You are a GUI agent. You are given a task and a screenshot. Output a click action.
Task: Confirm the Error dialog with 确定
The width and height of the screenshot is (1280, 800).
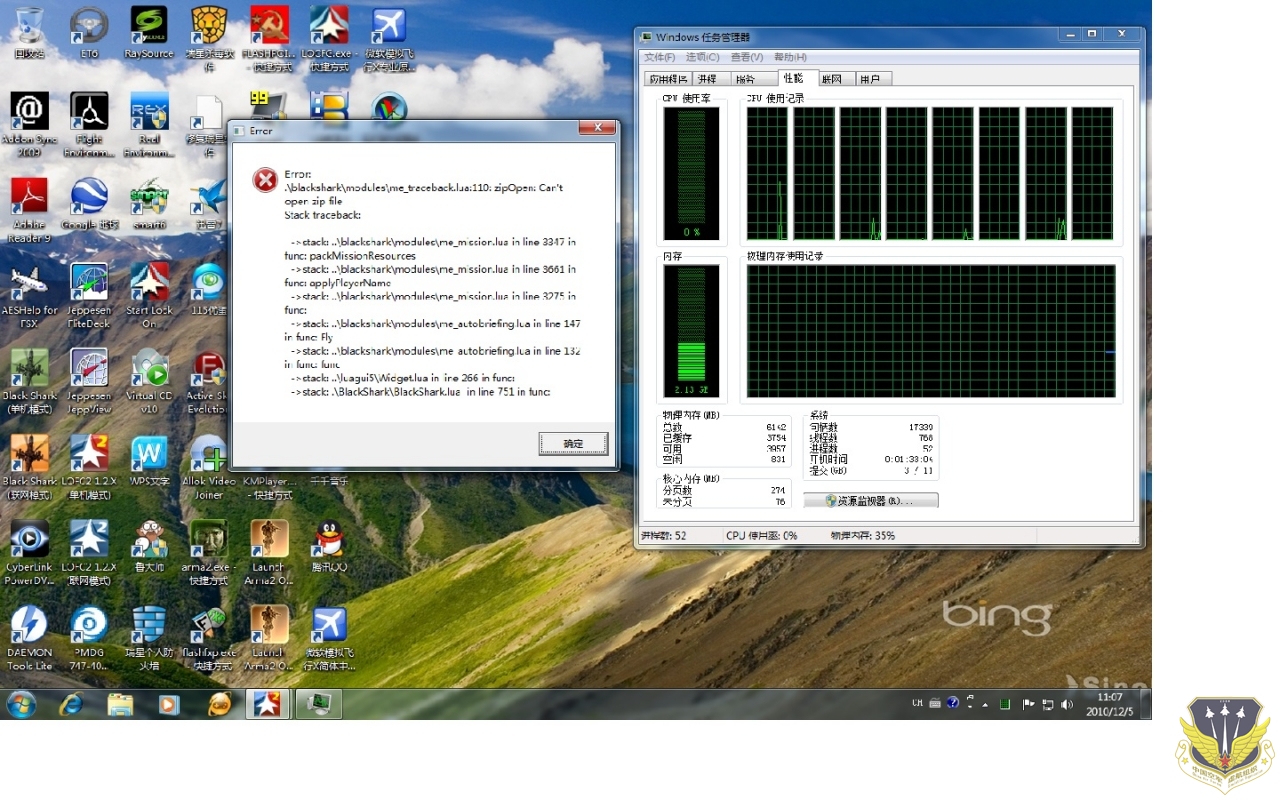click(573, 443)
